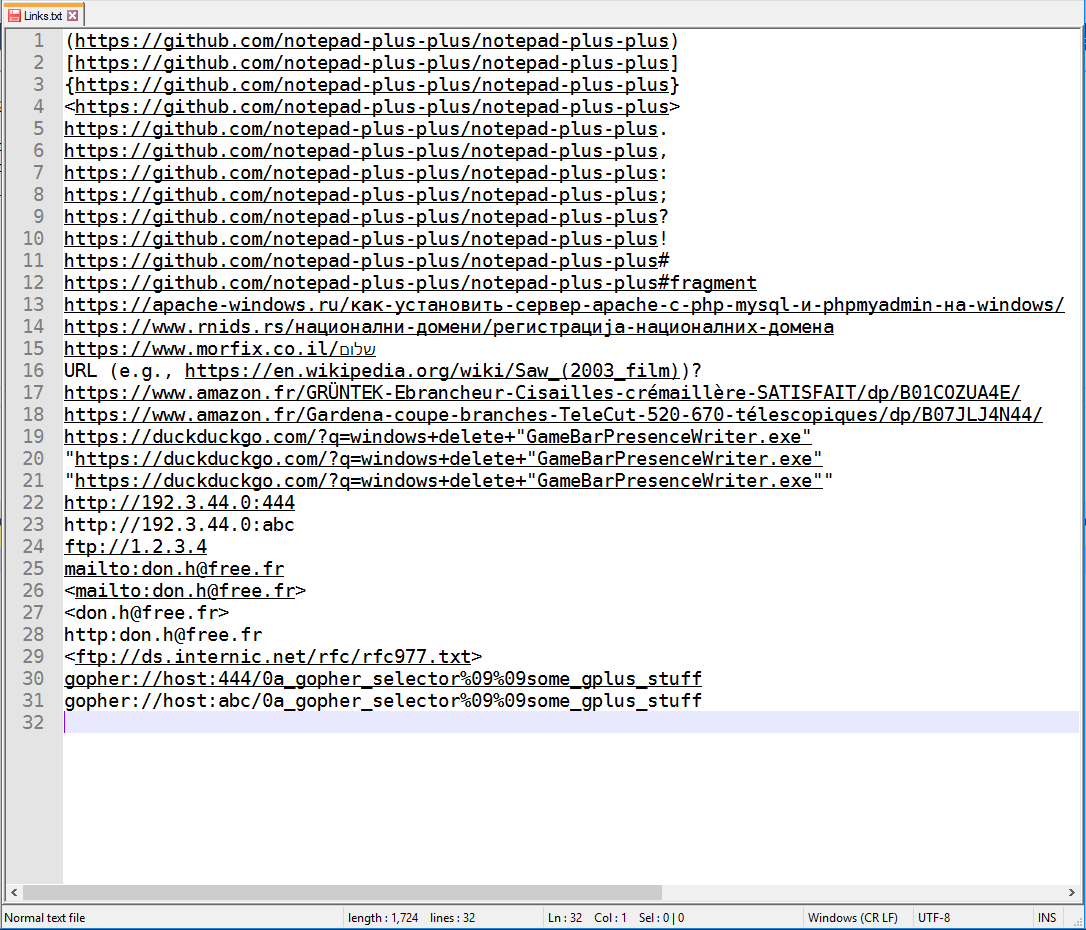Open the www.morfix.co.il link
The width and height of the screenshot is (1086, 930).
(x=220, y=349)
